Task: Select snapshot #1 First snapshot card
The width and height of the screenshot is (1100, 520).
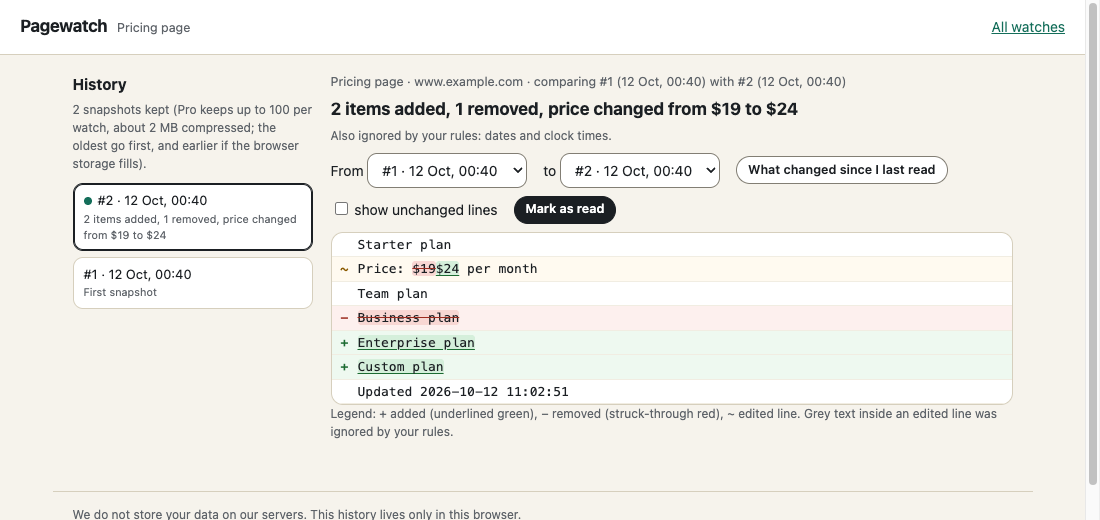Action: (x=193, y=283)
